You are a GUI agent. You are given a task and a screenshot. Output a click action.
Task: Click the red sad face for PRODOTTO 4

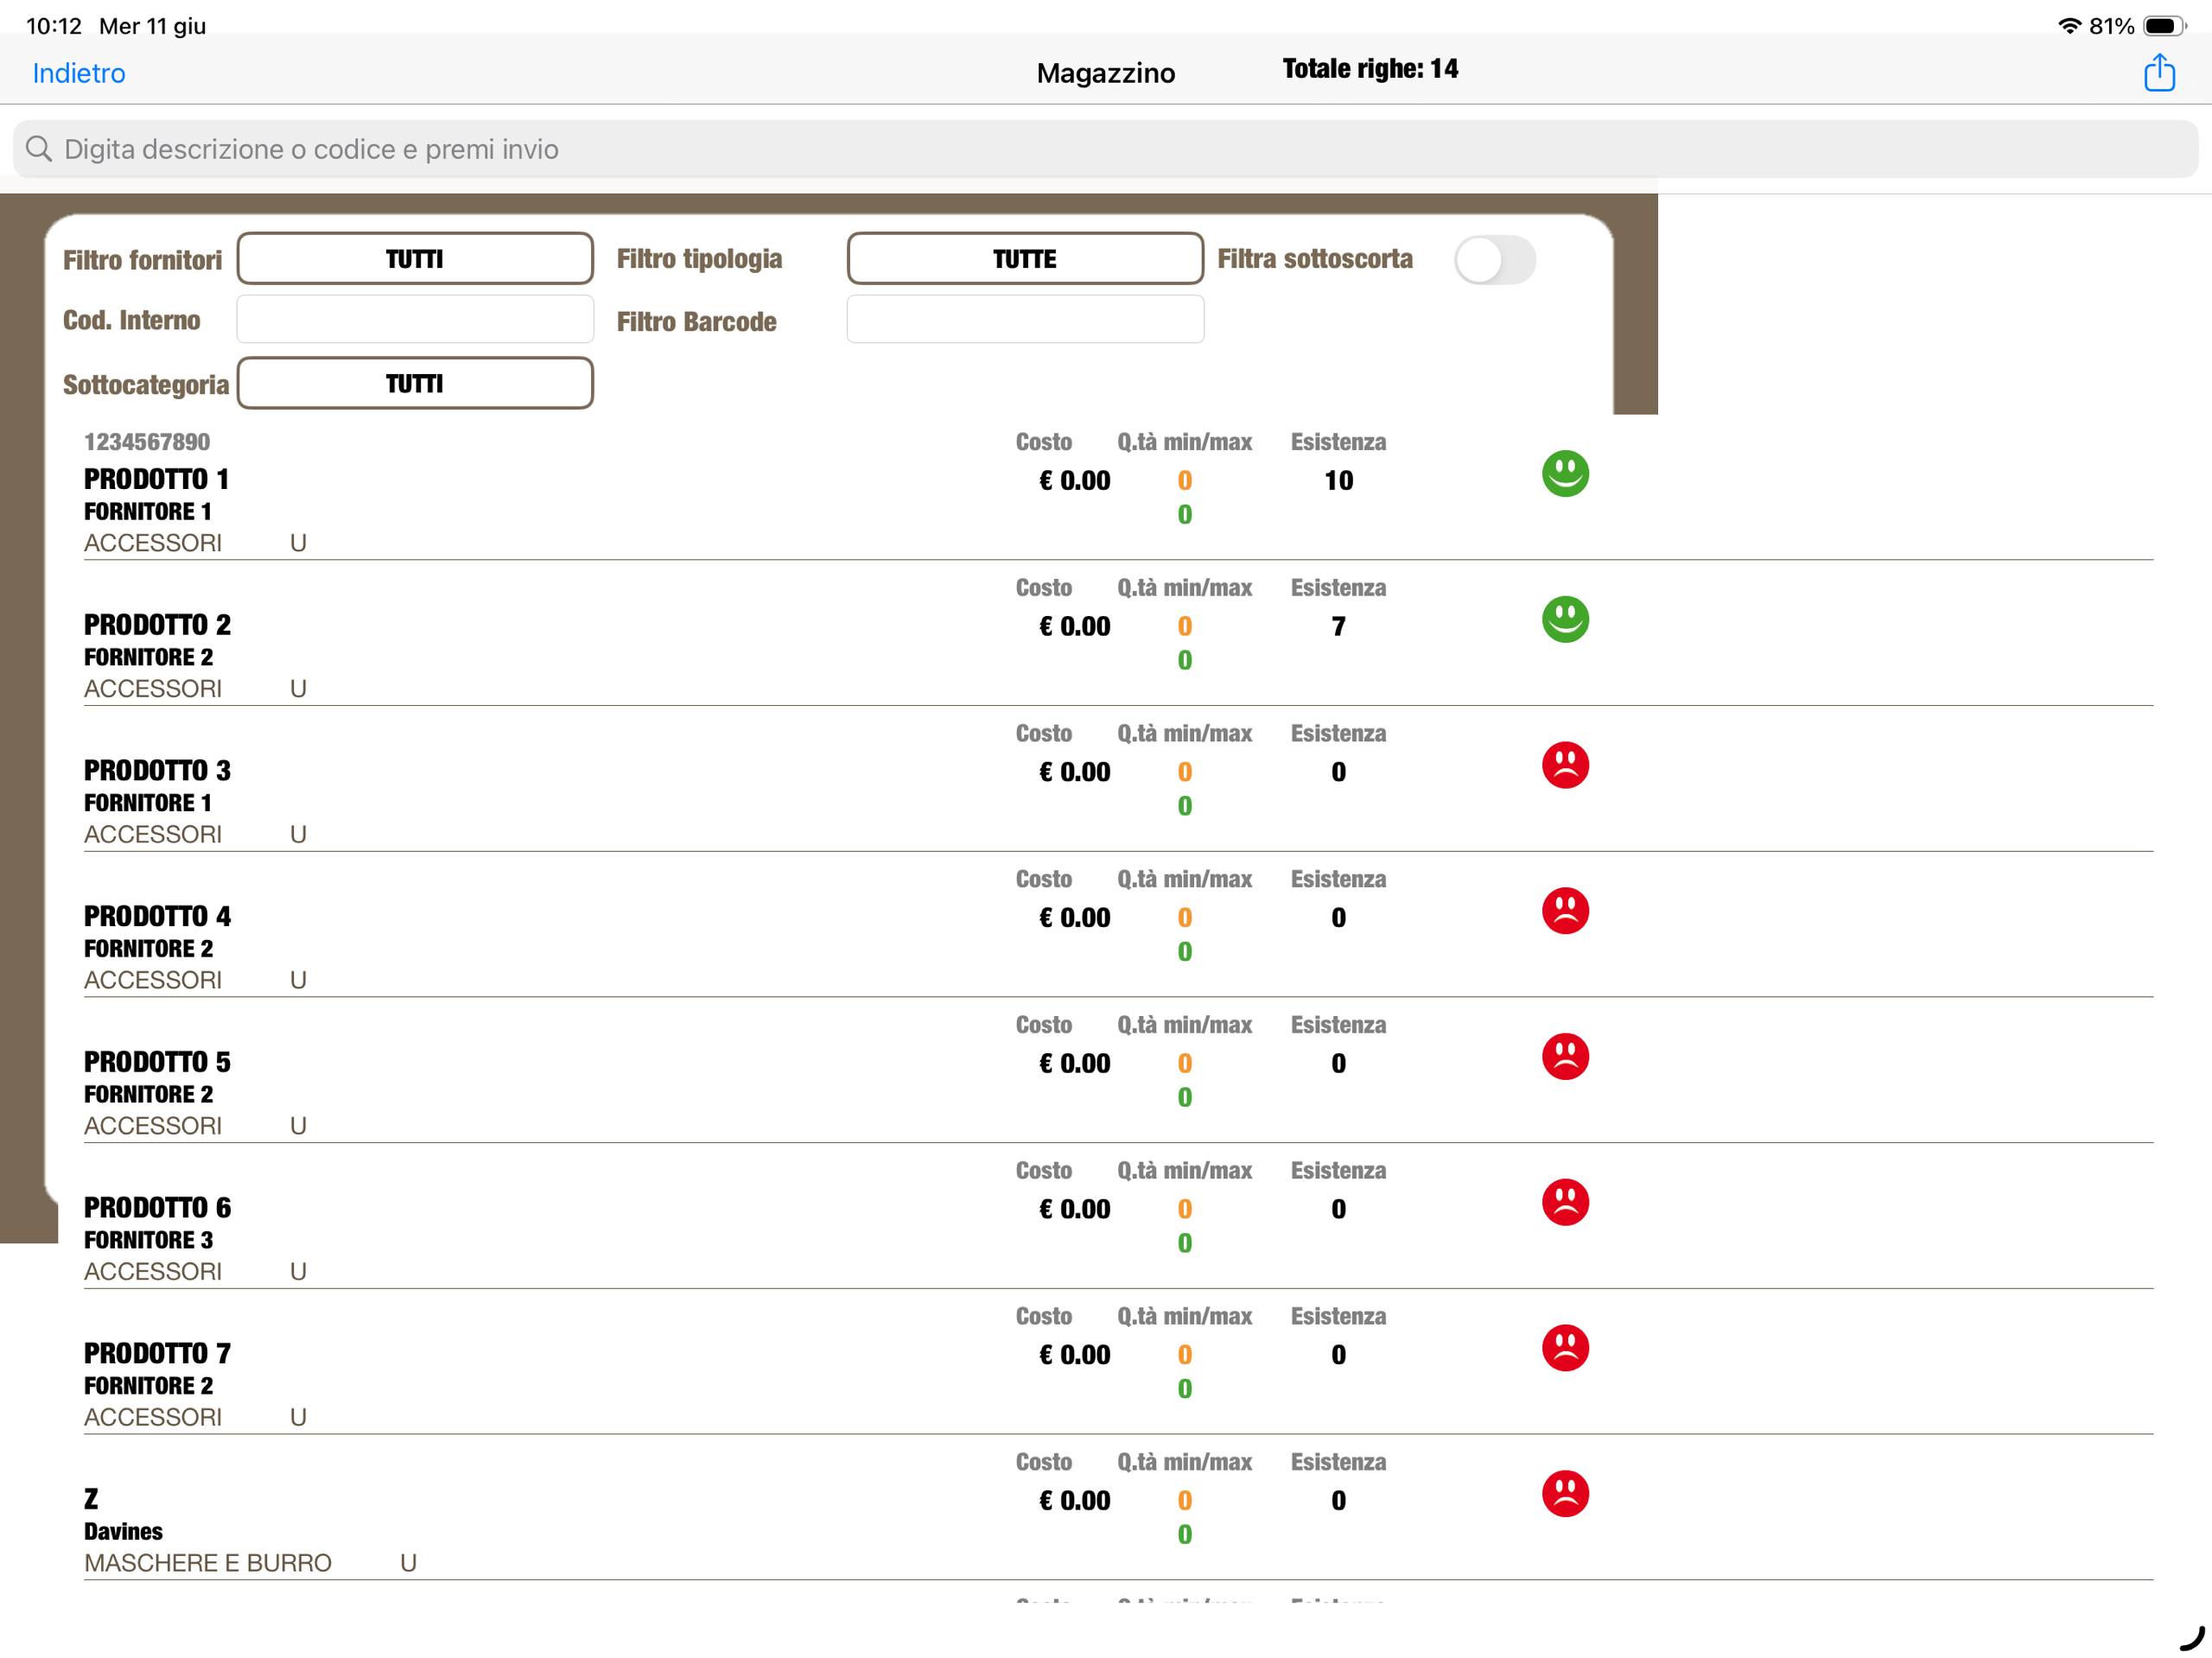(1565, 911)
